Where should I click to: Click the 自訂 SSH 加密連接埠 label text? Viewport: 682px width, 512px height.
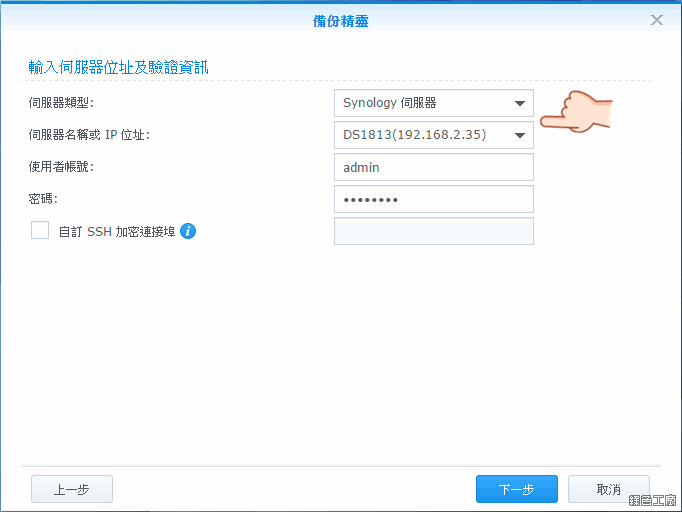point(117,231)
